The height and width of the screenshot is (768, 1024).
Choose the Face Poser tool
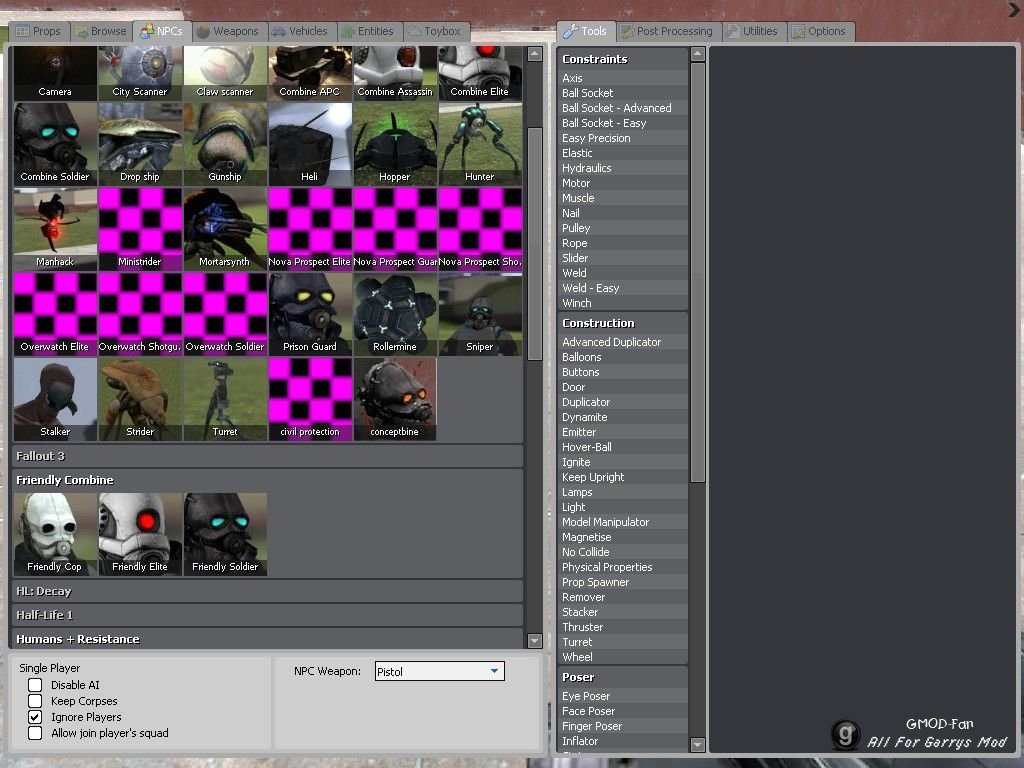click(x=623, y=711)
